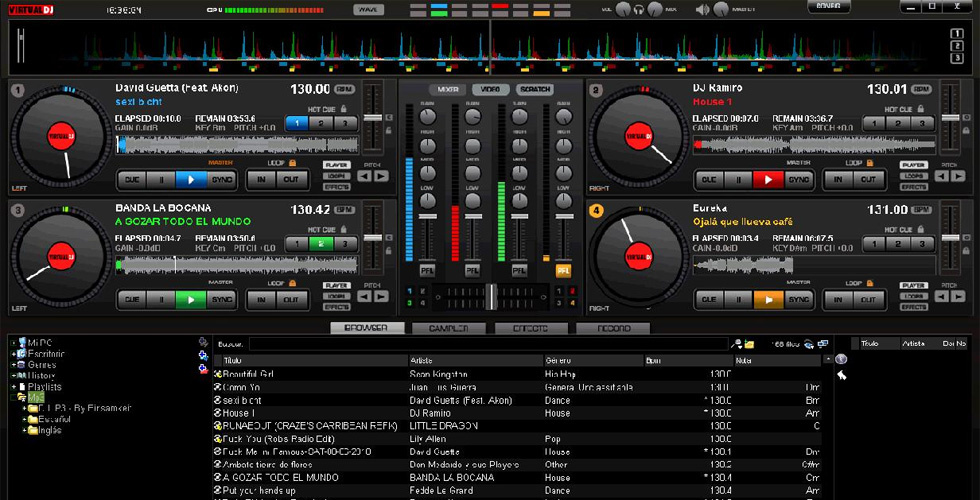Click SYNC on deck 2
This screenshot has width=980, height=500.
(x=798, y=180)
